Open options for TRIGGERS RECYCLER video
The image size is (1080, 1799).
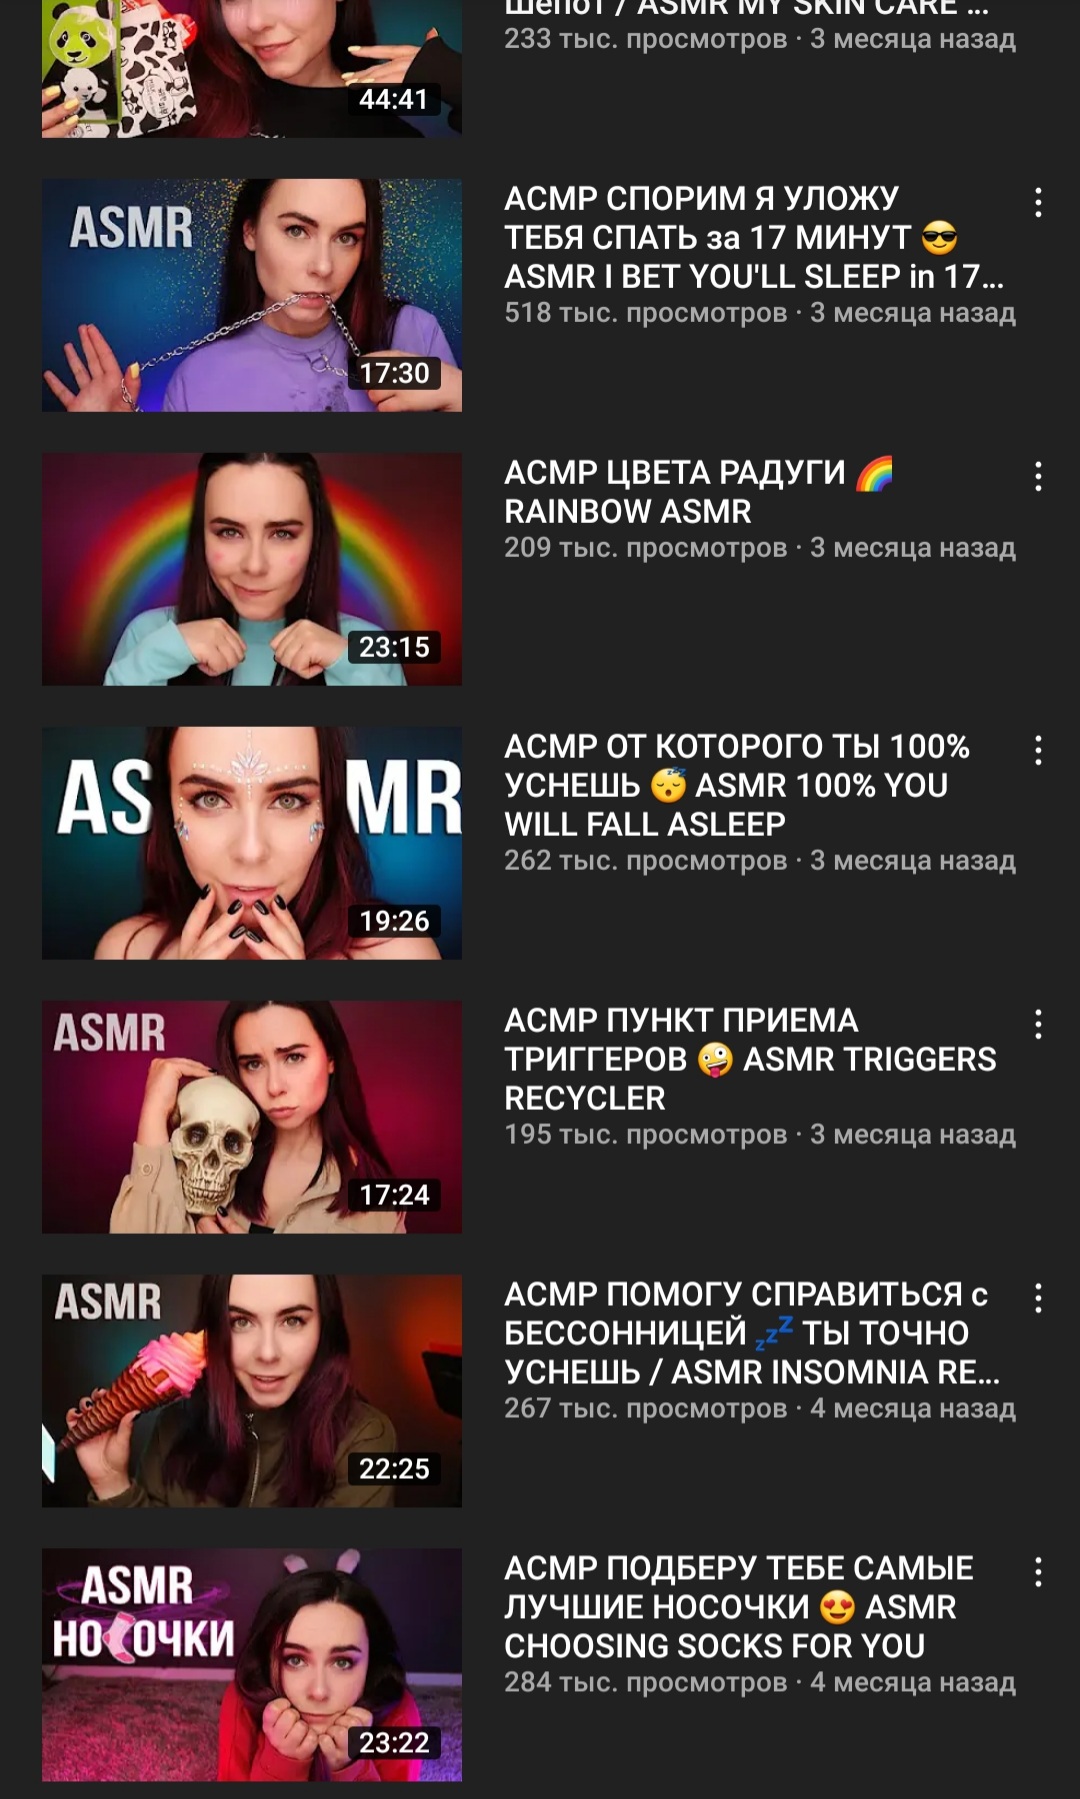point(1038,1025)
